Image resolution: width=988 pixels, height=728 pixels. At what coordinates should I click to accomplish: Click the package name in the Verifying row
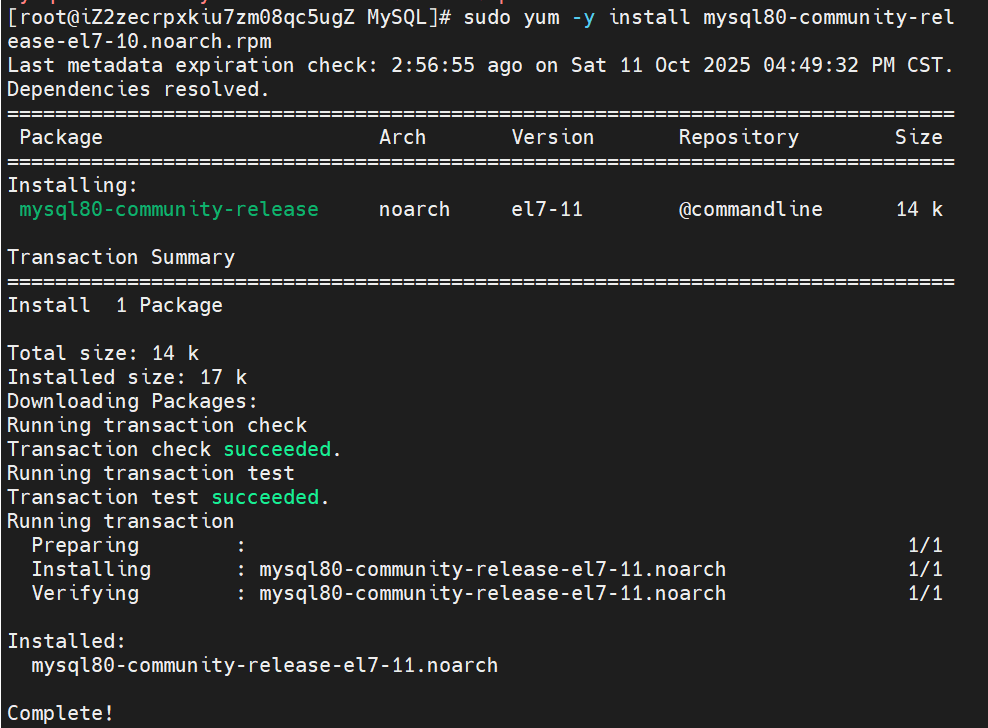pos(493,593)
